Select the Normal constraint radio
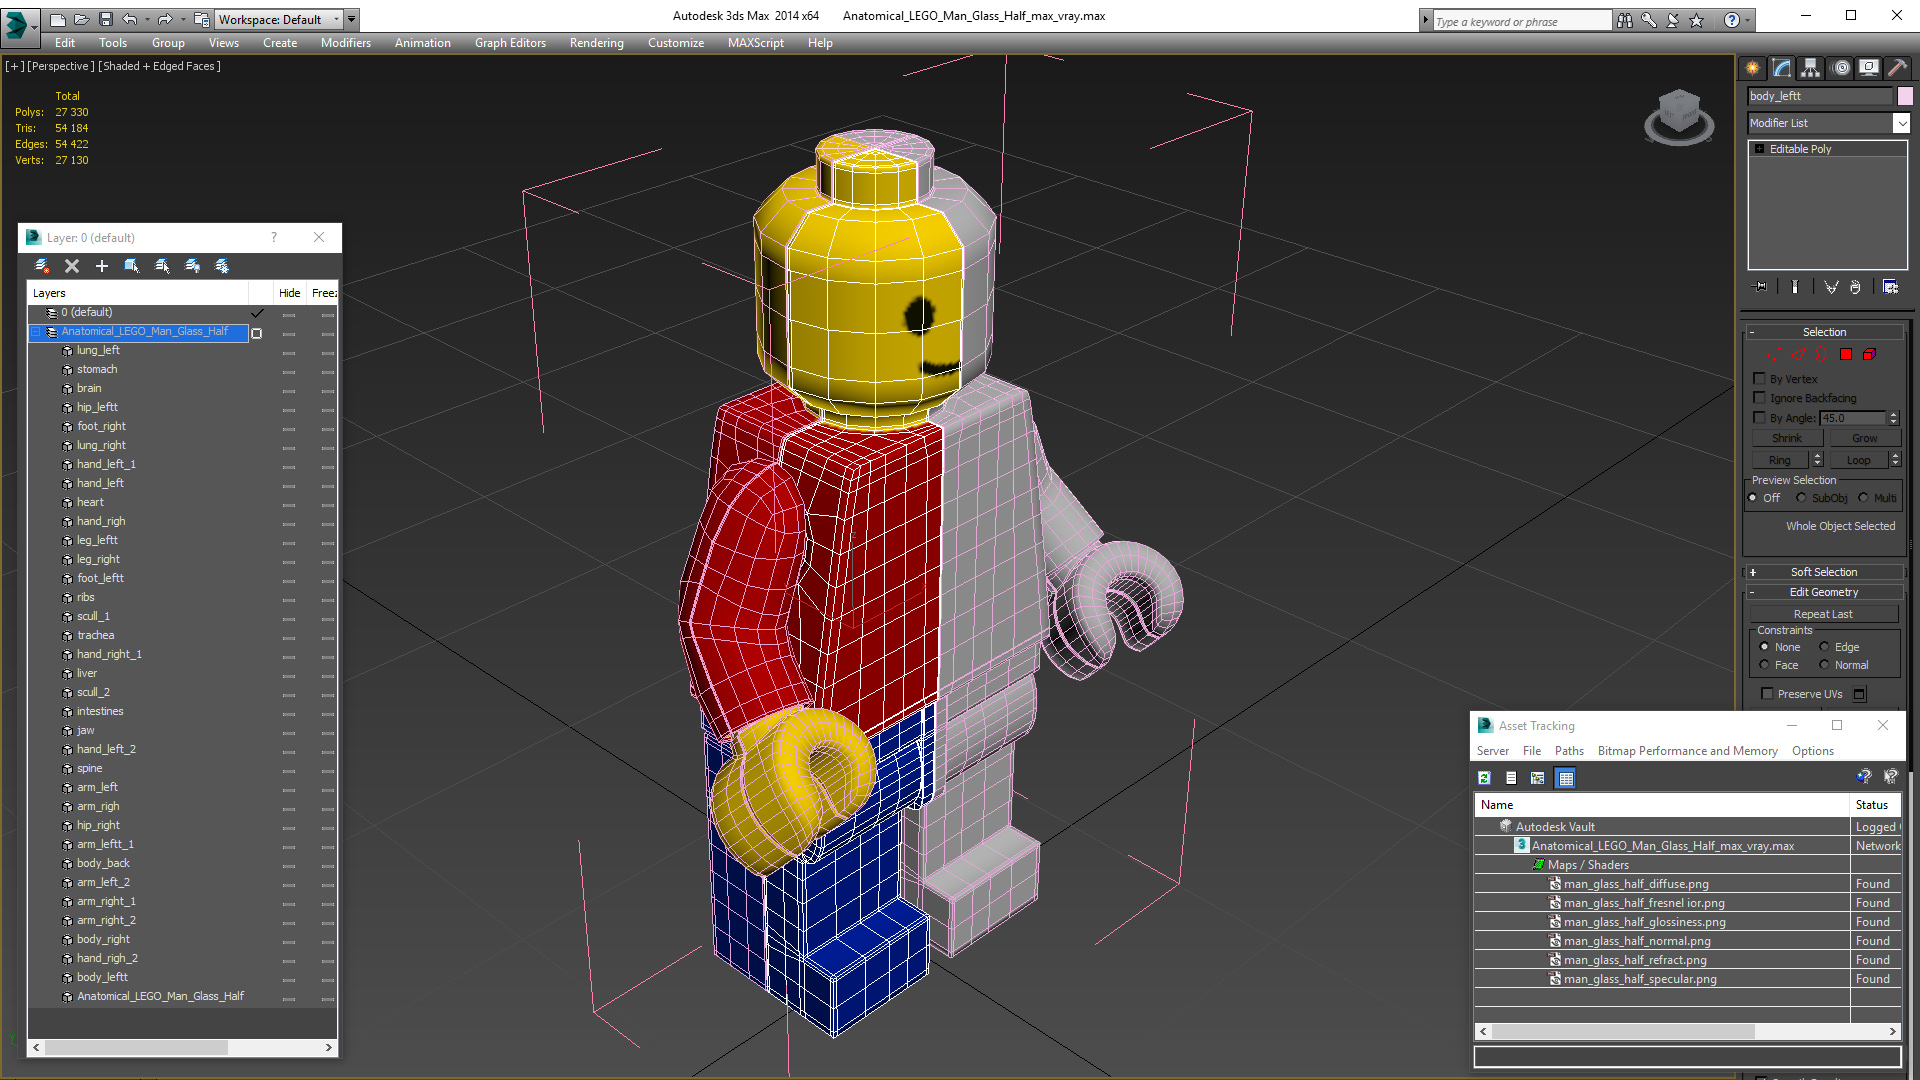The image size is (1920, 1080). (1824, 665)
